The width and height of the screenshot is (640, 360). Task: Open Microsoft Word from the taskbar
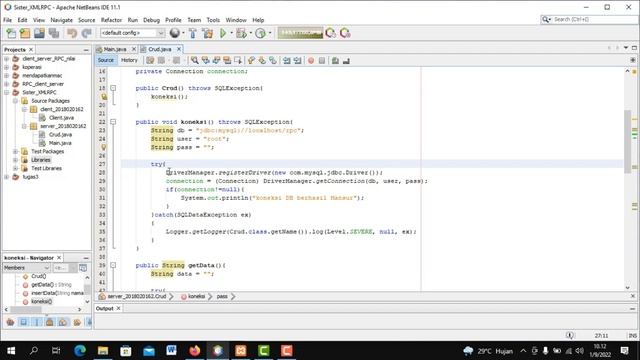(x=172, y=350)
